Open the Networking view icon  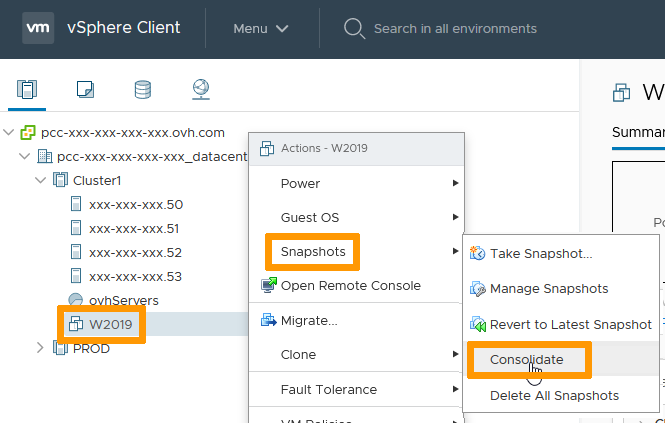200,90
